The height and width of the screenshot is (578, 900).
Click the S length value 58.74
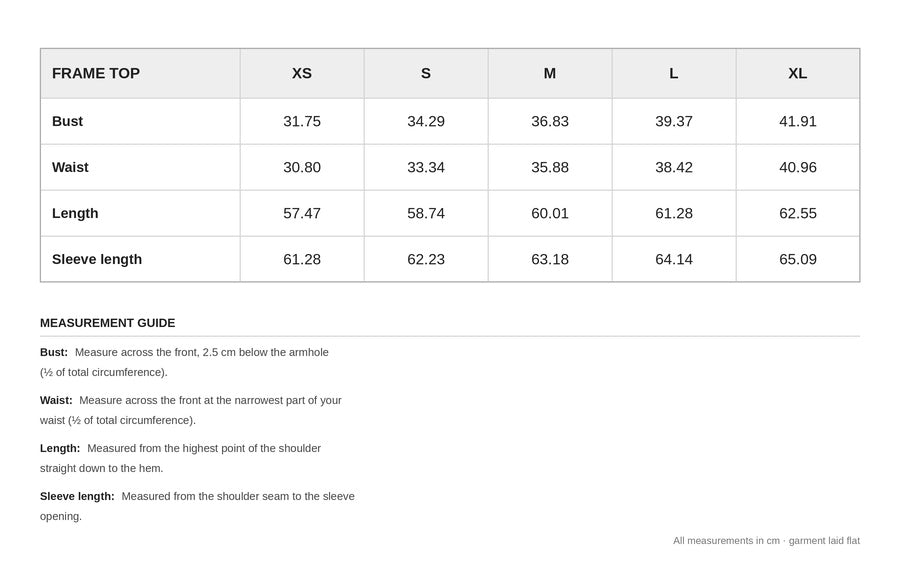click(x=426, y=213)
